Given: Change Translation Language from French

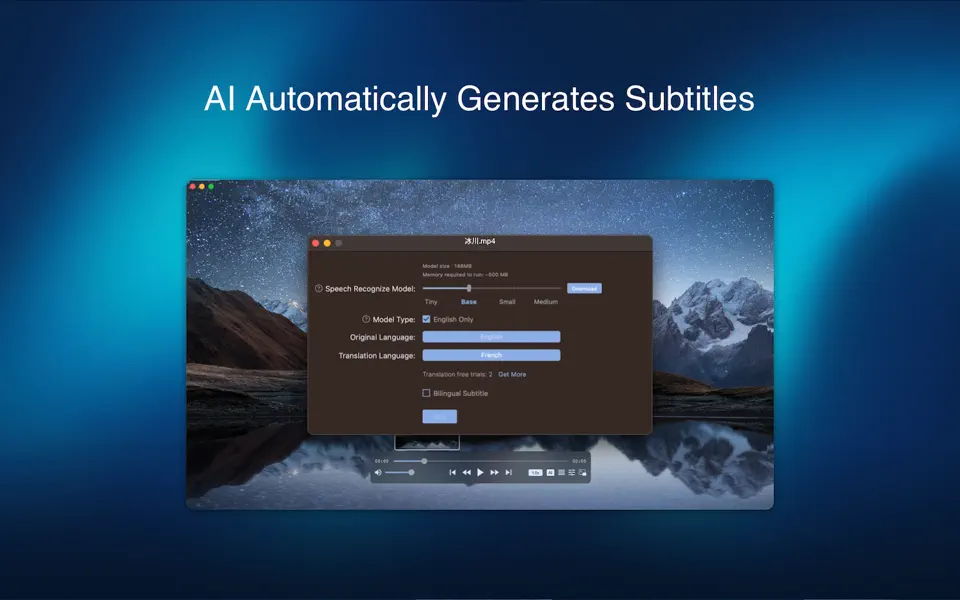Looking at the screenshot, I should click(490, 355).
